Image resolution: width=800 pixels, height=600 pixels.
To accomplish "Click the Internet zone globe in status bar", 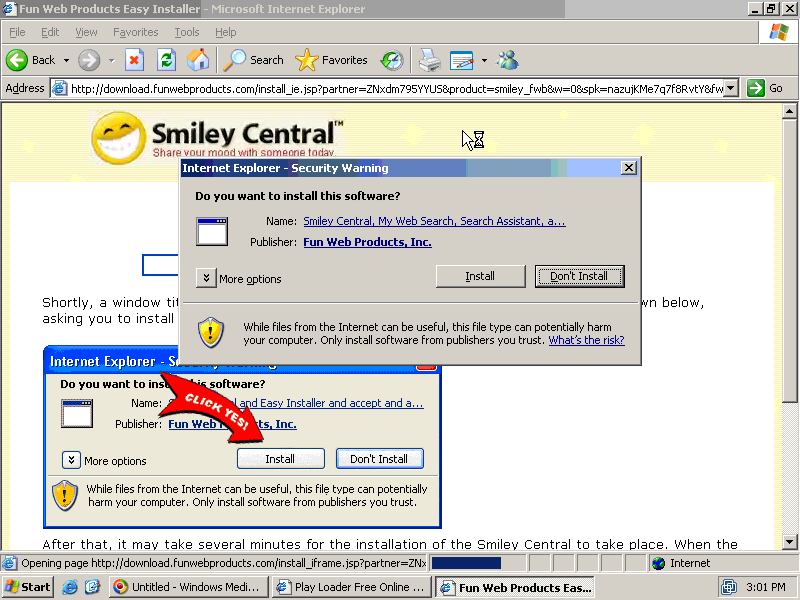I will (659, 563).
